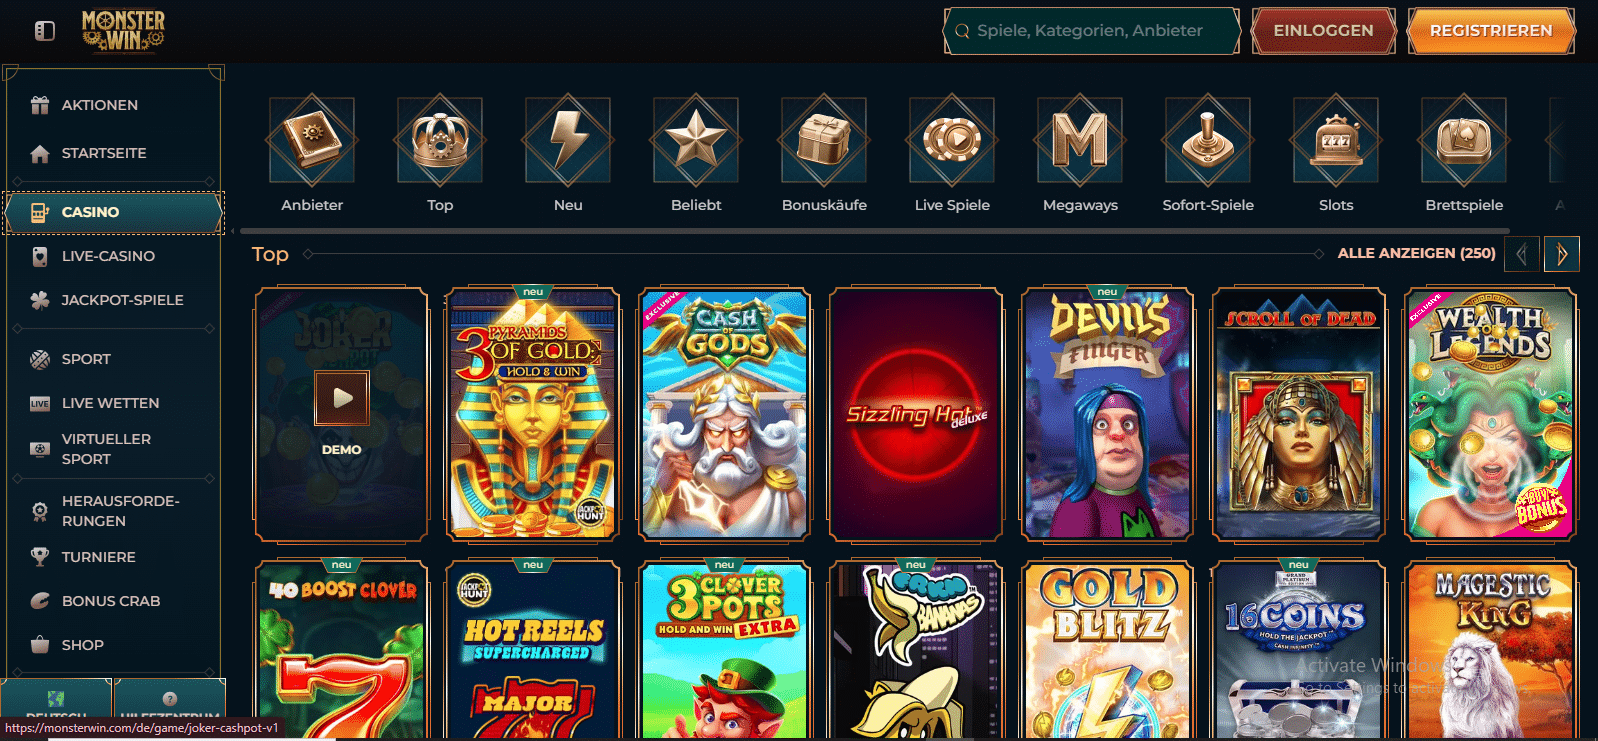The image size is (1598, 741).
Task: Open the Neu lightning bolt category
Action: point(568,141)
